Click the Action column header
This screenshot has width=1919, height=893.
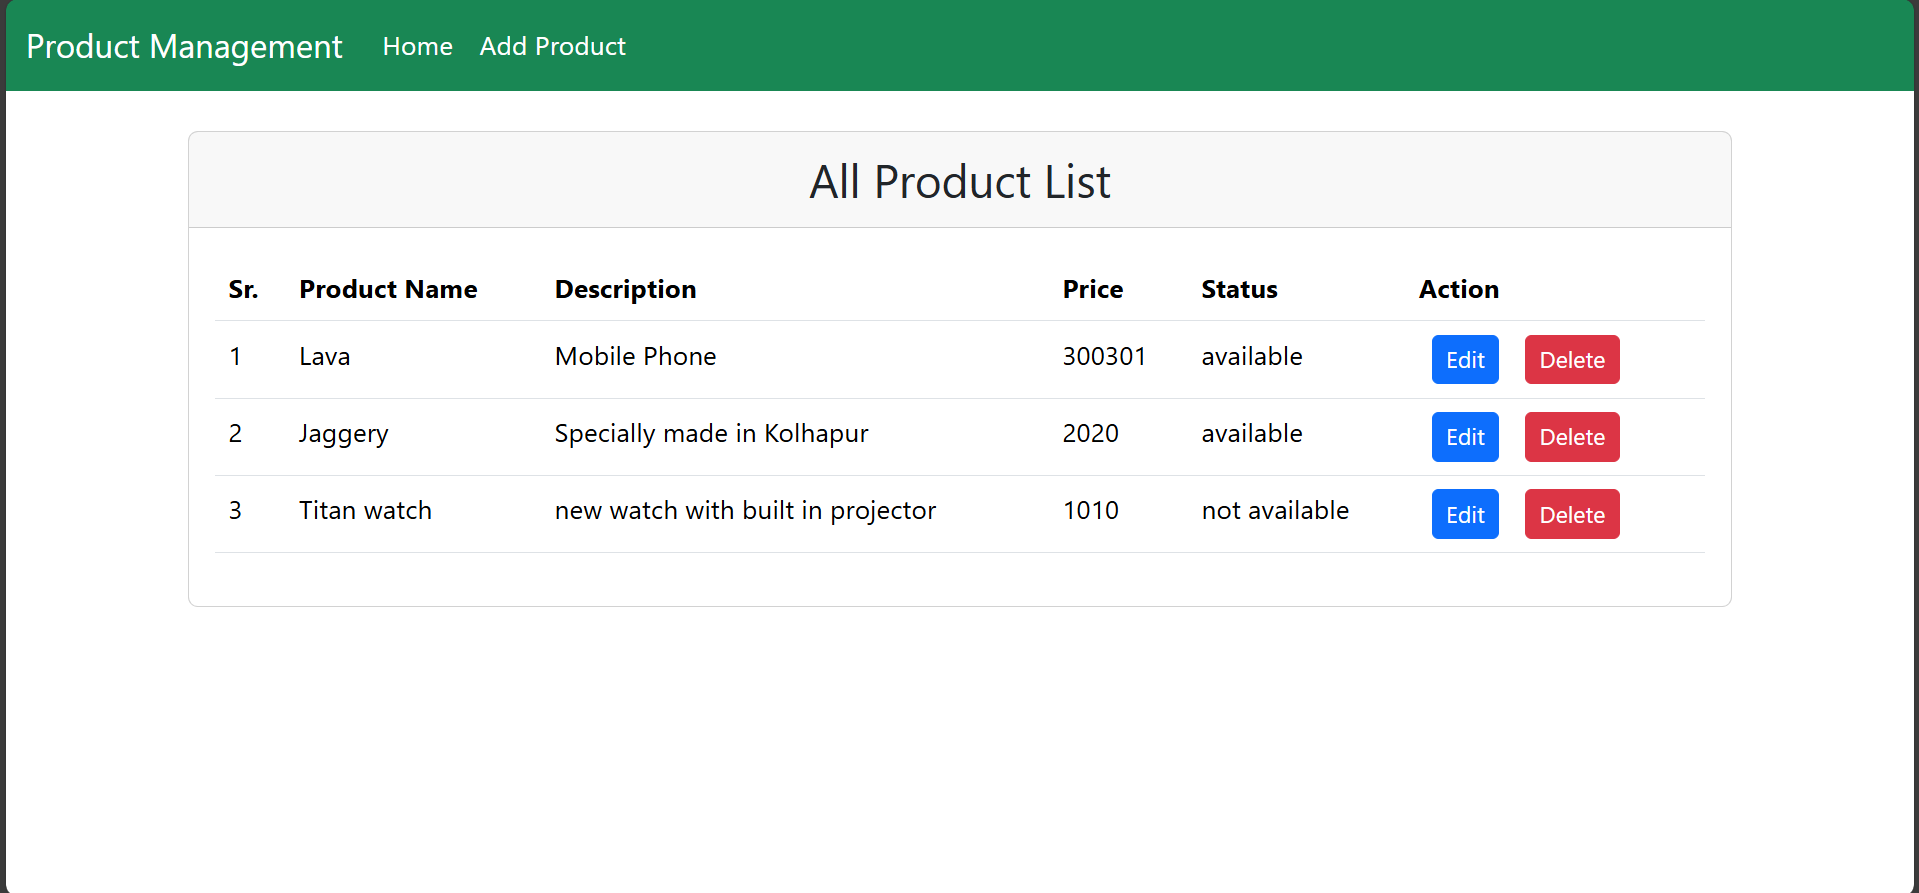pyautogui.click(x=1458, y=289)
